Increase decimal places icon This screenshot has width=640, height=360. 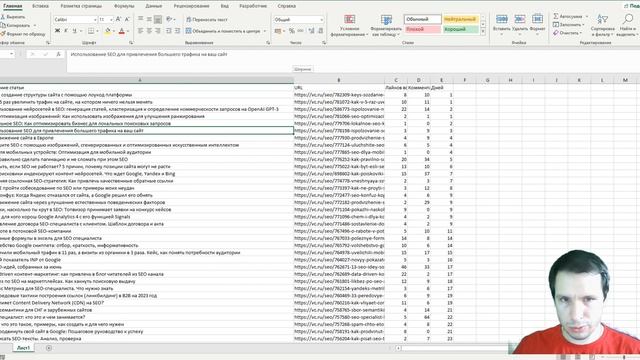point(311,31)
